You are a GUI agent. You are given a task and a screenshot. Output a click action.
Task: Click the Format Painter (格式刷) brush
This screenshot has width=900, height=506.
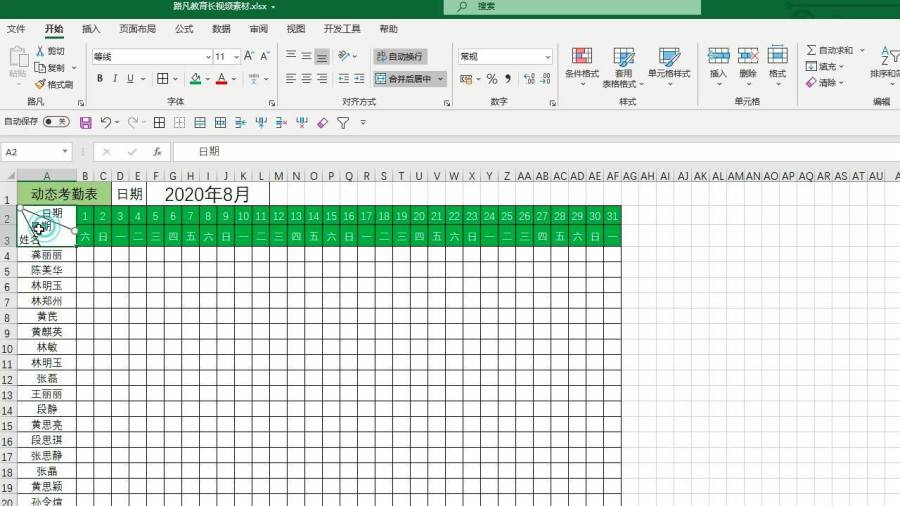point(40,84)
